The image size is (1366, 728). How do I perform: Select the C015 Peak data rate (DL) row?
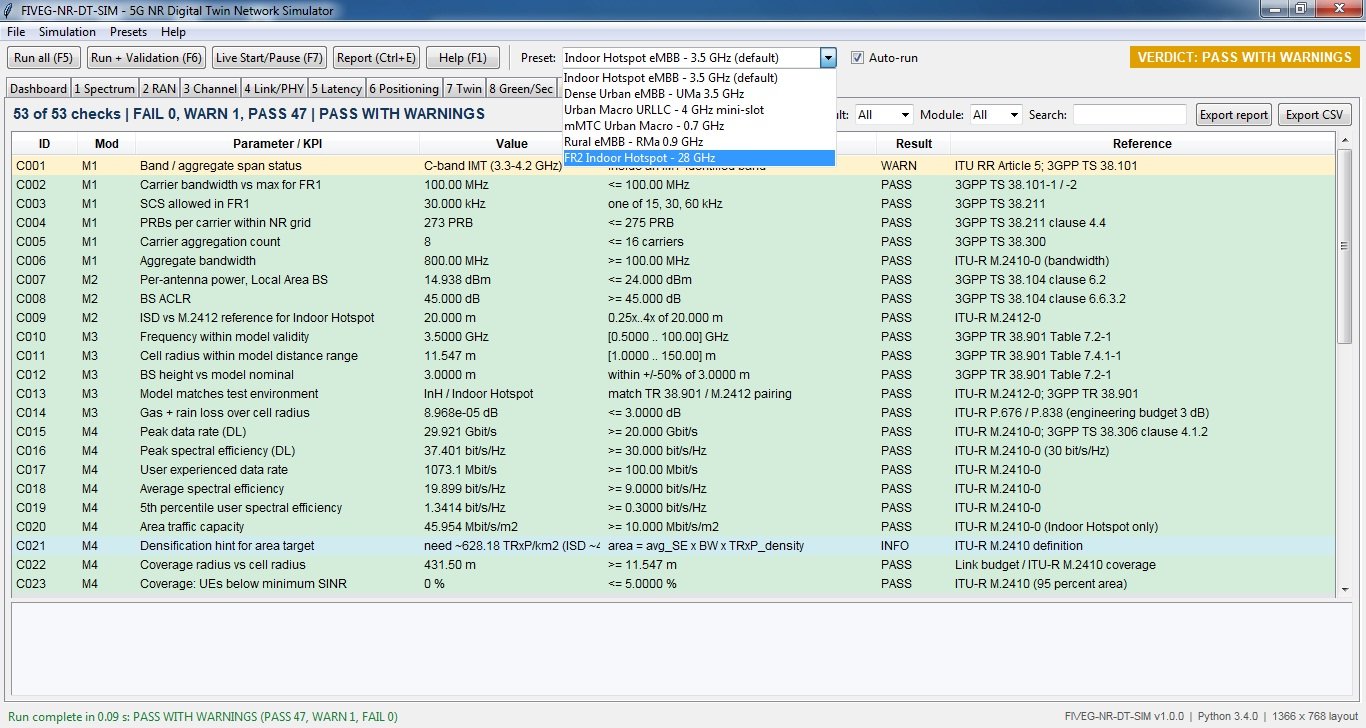pos(674,432)
